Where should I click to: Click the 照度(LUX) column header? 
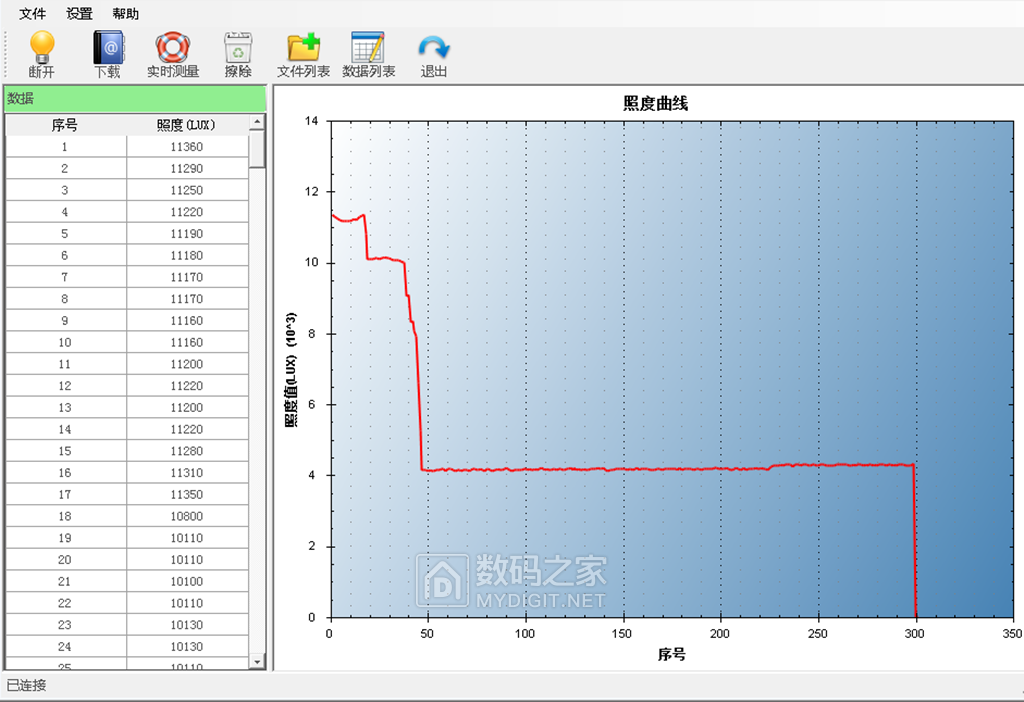187,125
